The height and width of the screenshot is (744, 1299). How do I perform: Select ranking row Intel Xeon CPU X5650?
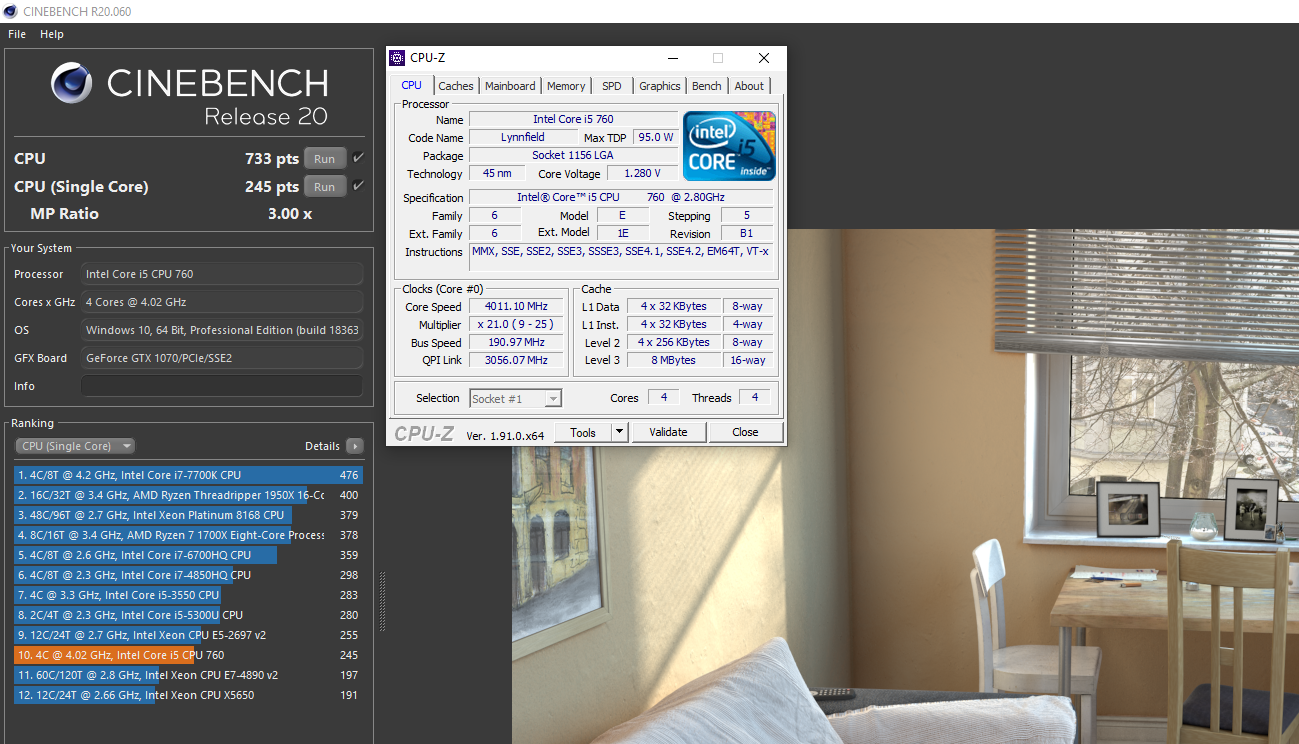(x=188, y=695)
